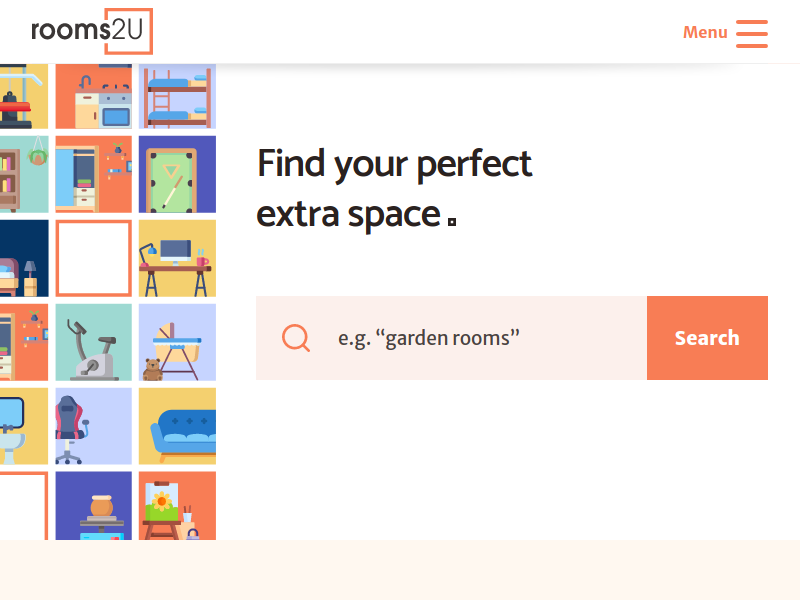This screenshot has width=800, height=600.
Task: Select the kitchen room tile
Action: [93, 96]
